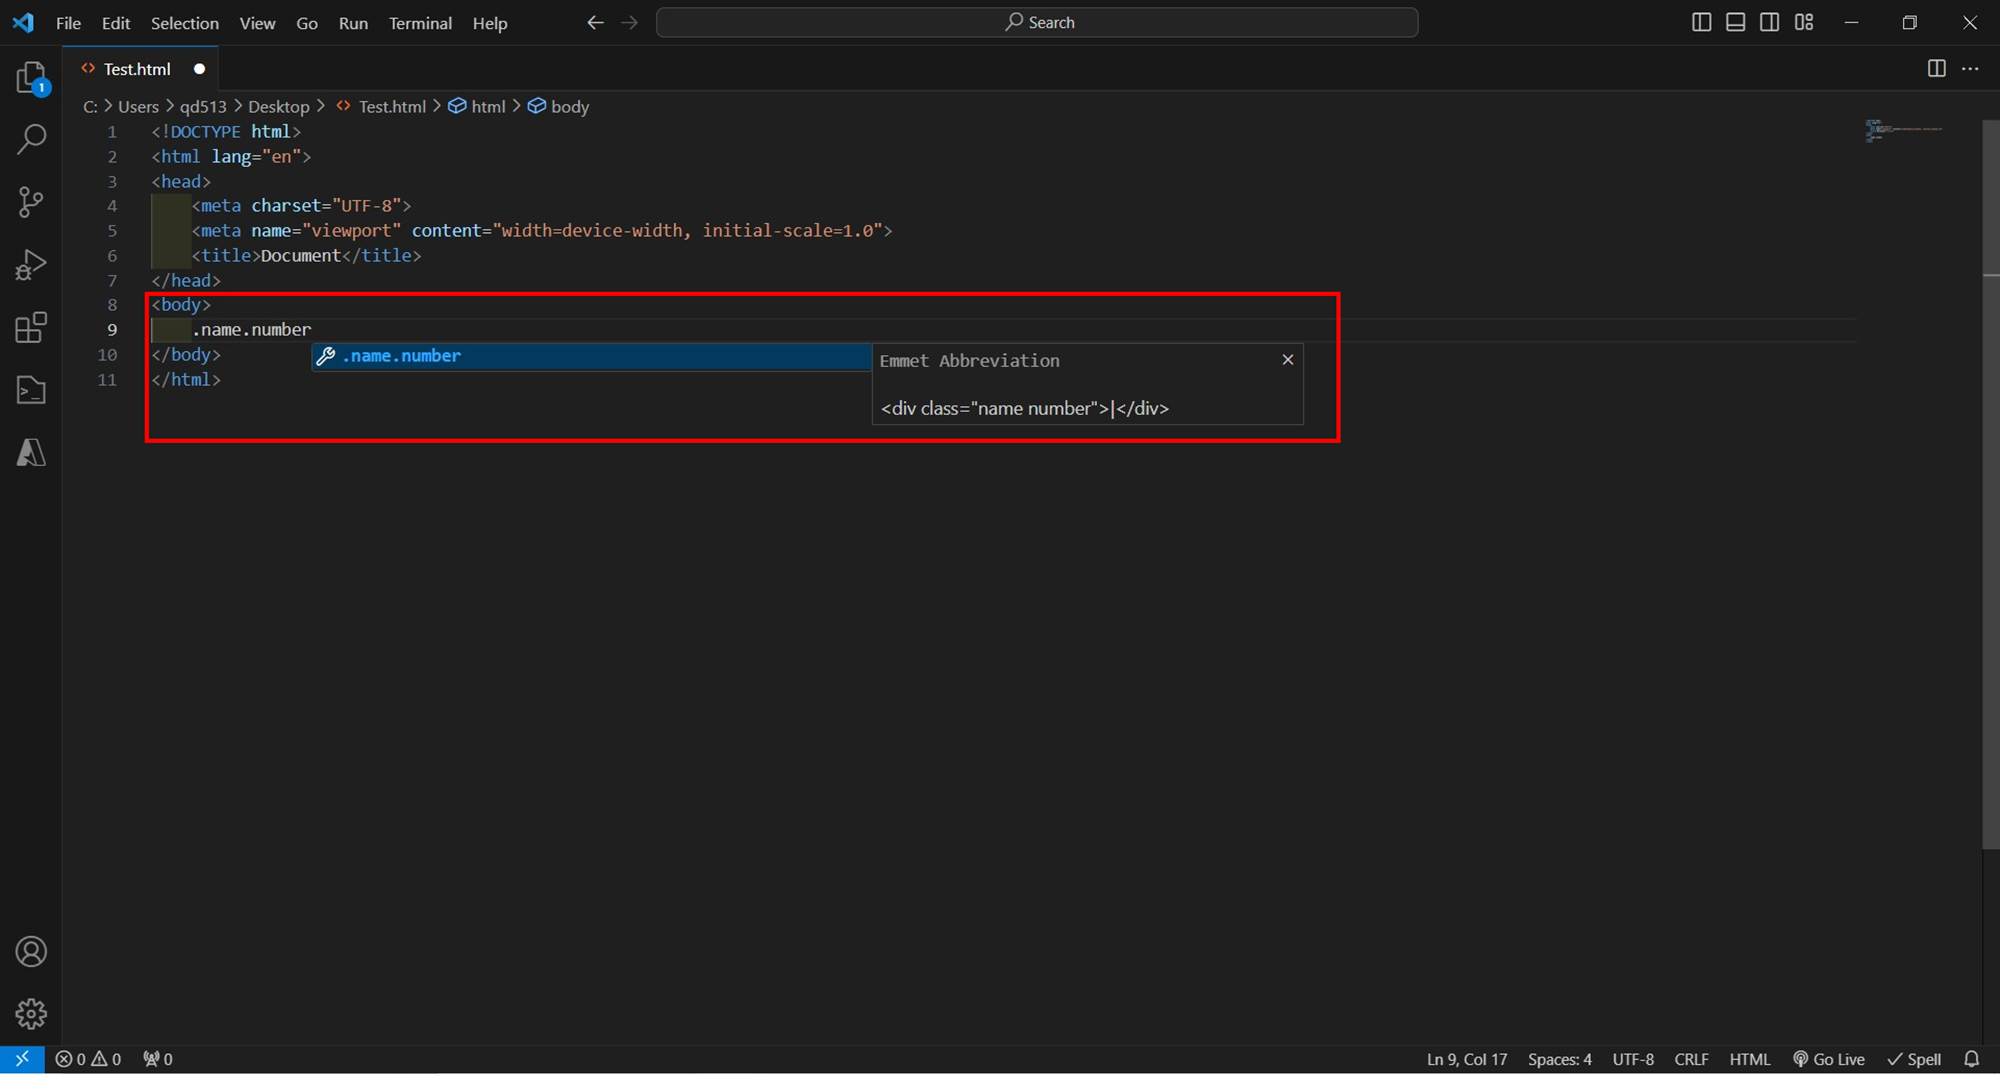2000x1074 pixels.
Task: Start Go Live server
Action: coord(1828,1059)
